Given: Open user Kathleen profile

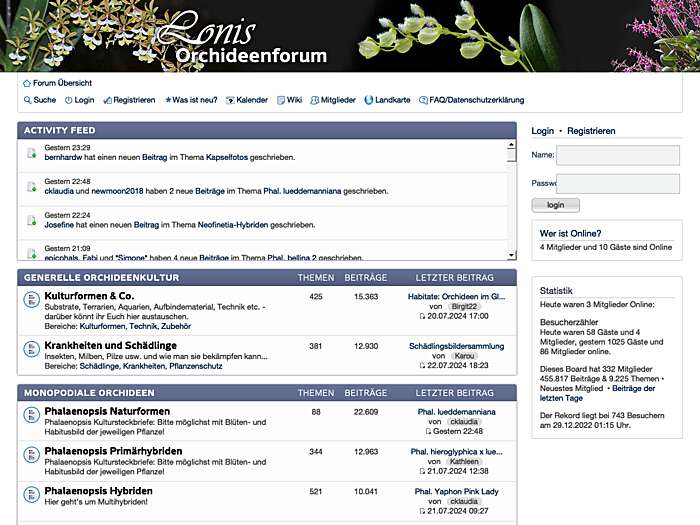Looking at the screenshot, I should 464,462.
